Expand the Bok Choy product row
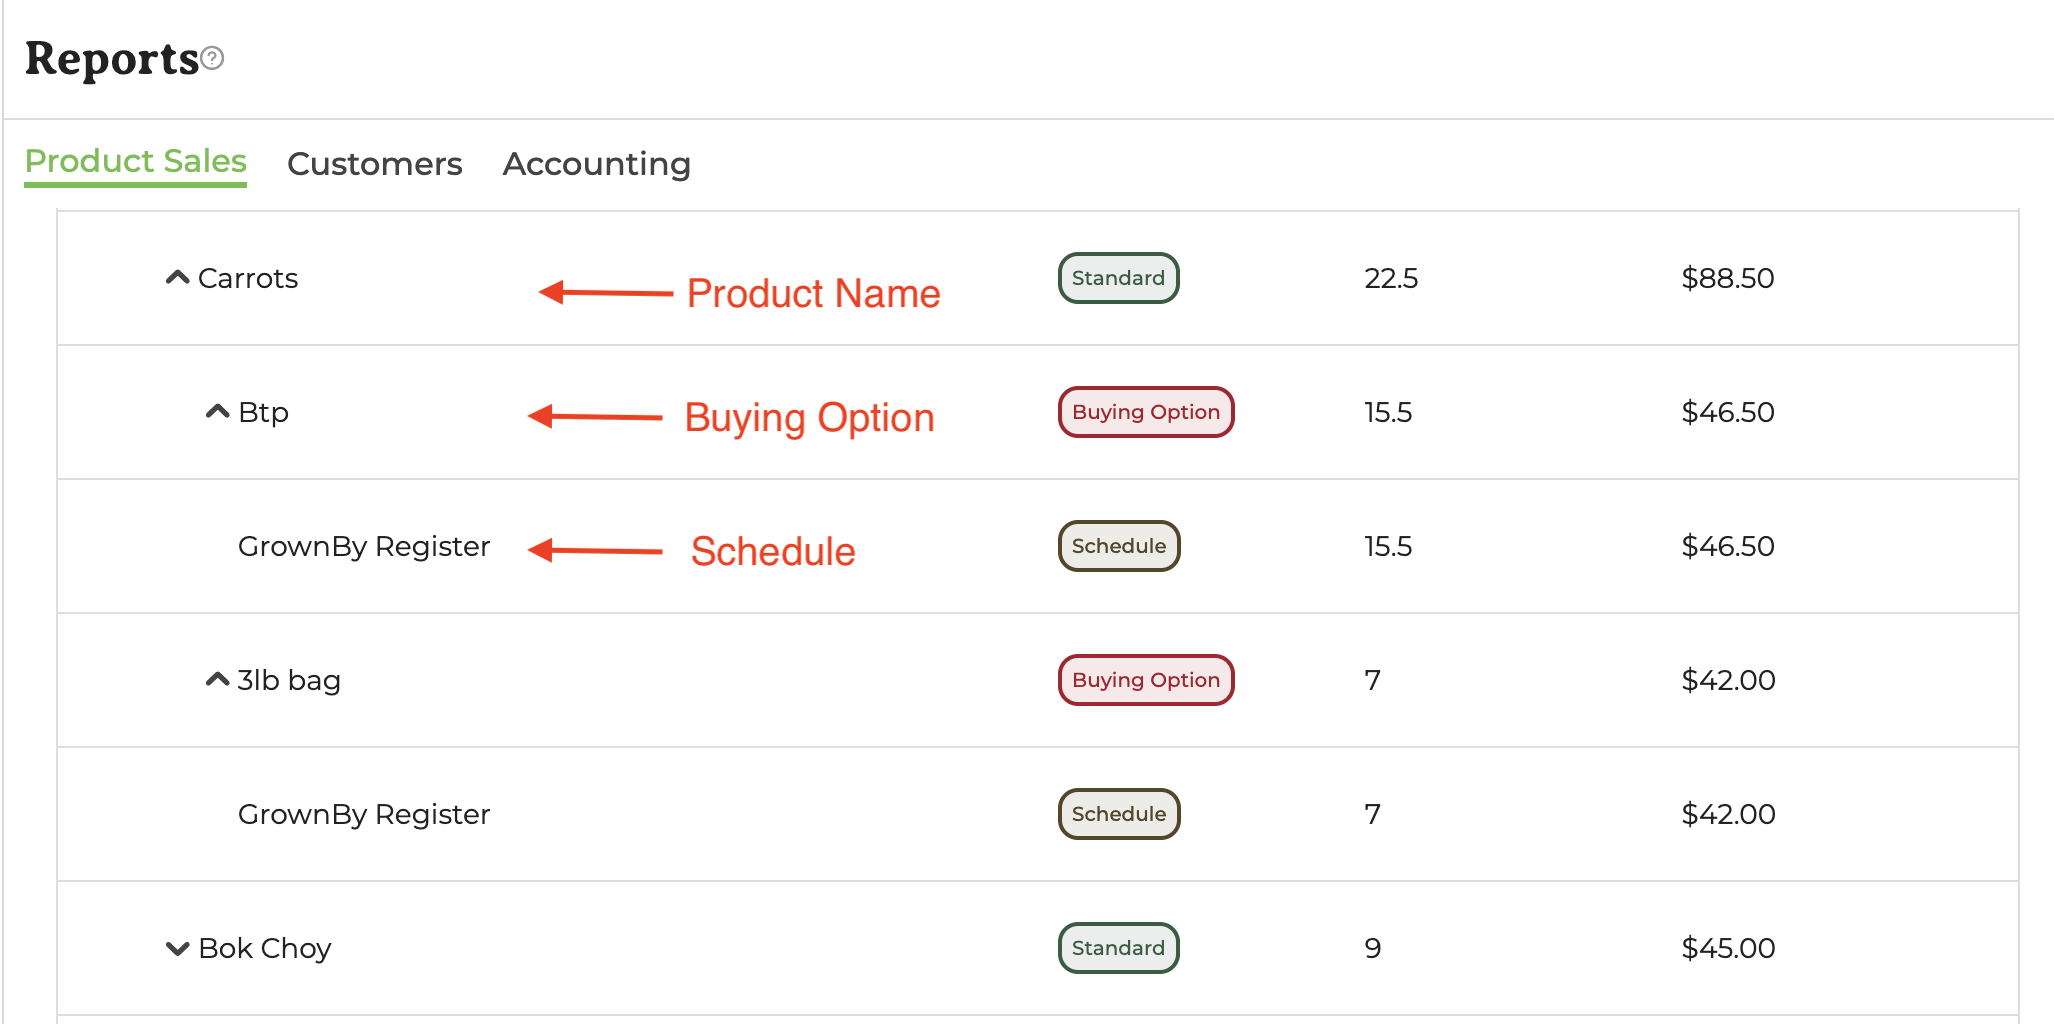This screenshot has height=1024, width=2054. [177, 948]
